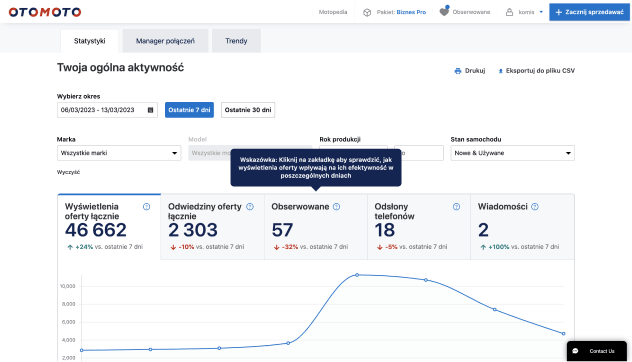Viewport: 632px width, 362px height.
Task: Click help icon on Odwiedziny card
Action: click(250, 207)
